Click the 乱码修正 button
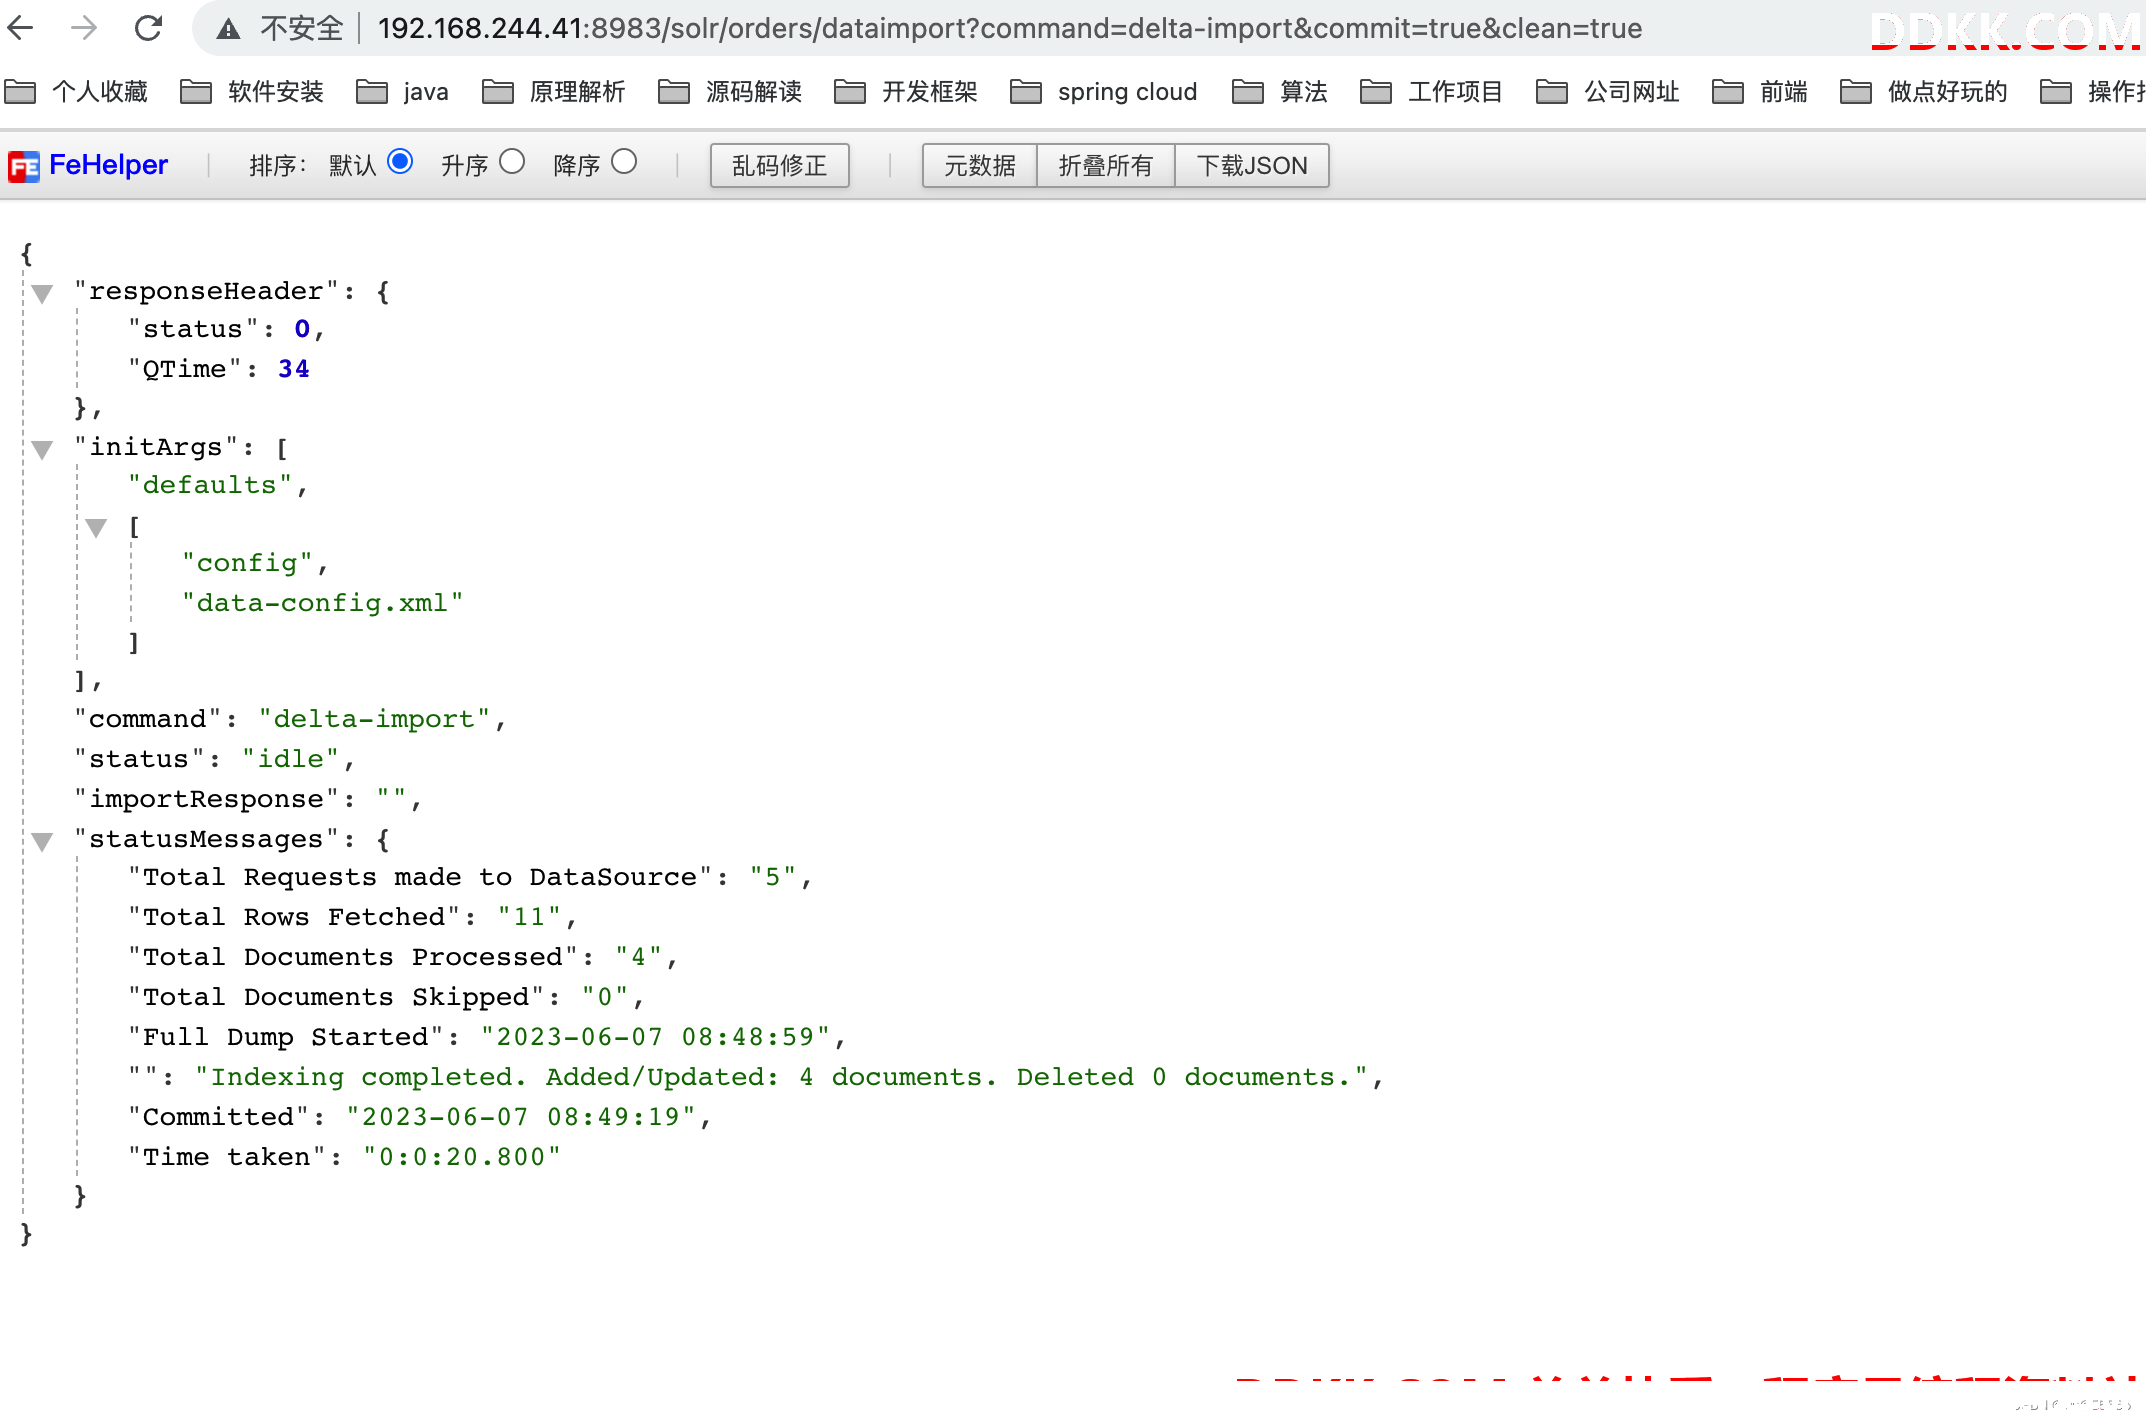 (780, 165)
